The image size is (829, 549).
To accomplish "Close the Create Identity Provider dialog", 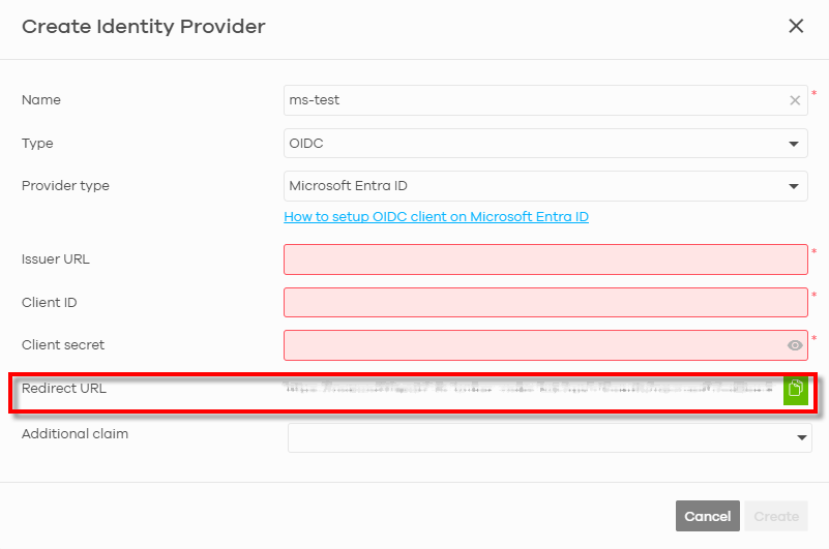I will [796, 26].
